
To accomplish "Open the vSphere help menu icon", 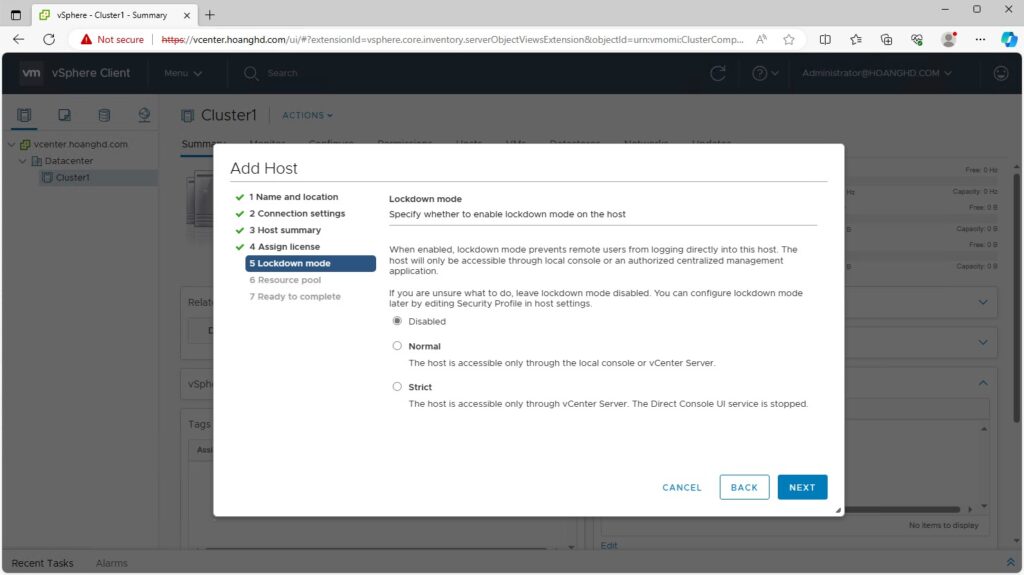I will (x=759, y=73).
